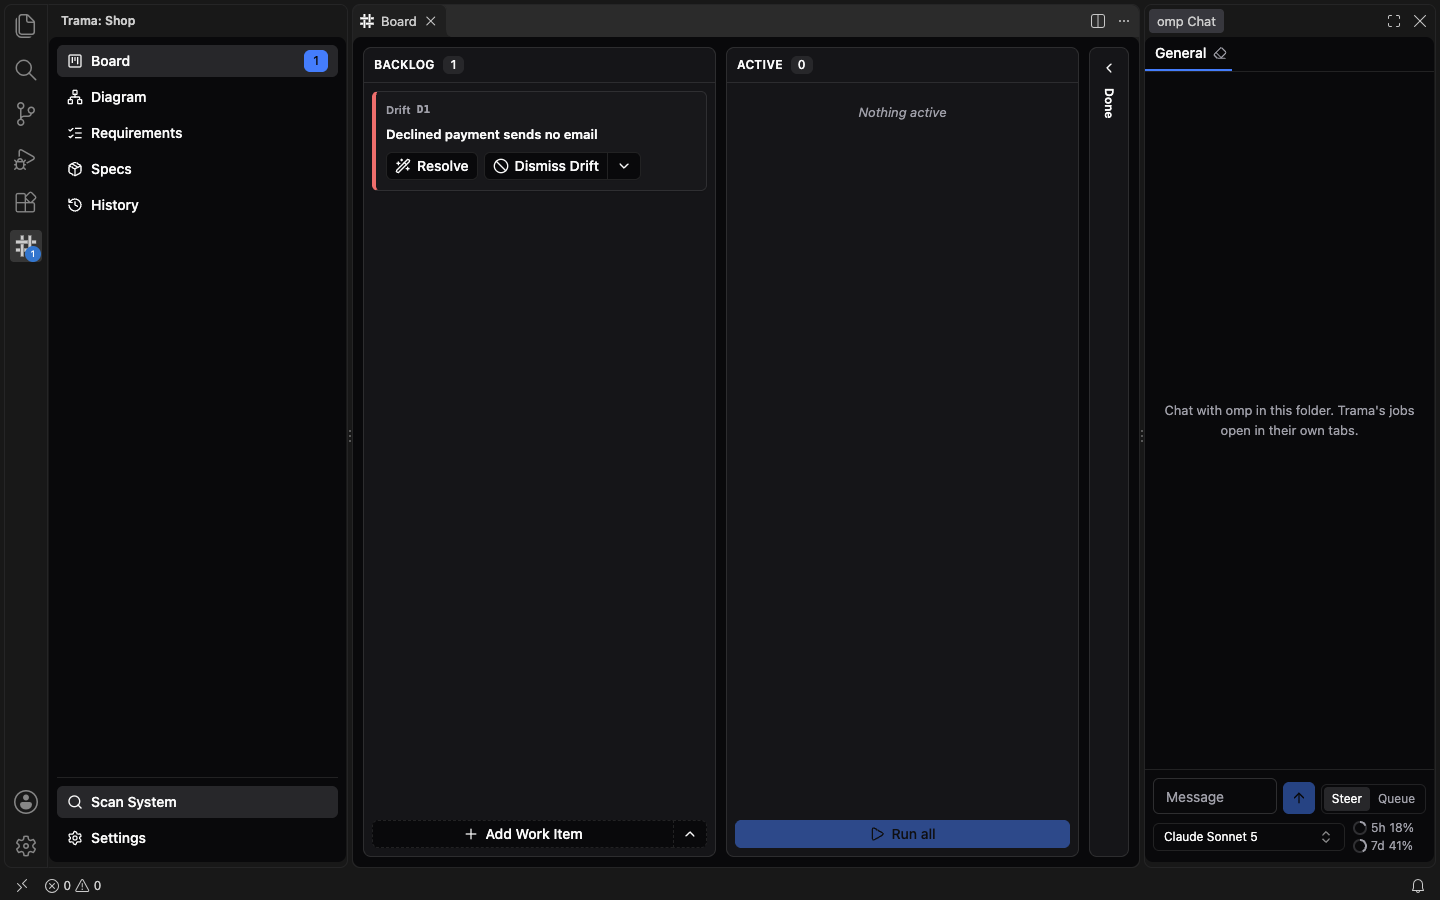Open remote window status icon
The width and height of the screenshot is (1440, 900).
tap(22, 886)
